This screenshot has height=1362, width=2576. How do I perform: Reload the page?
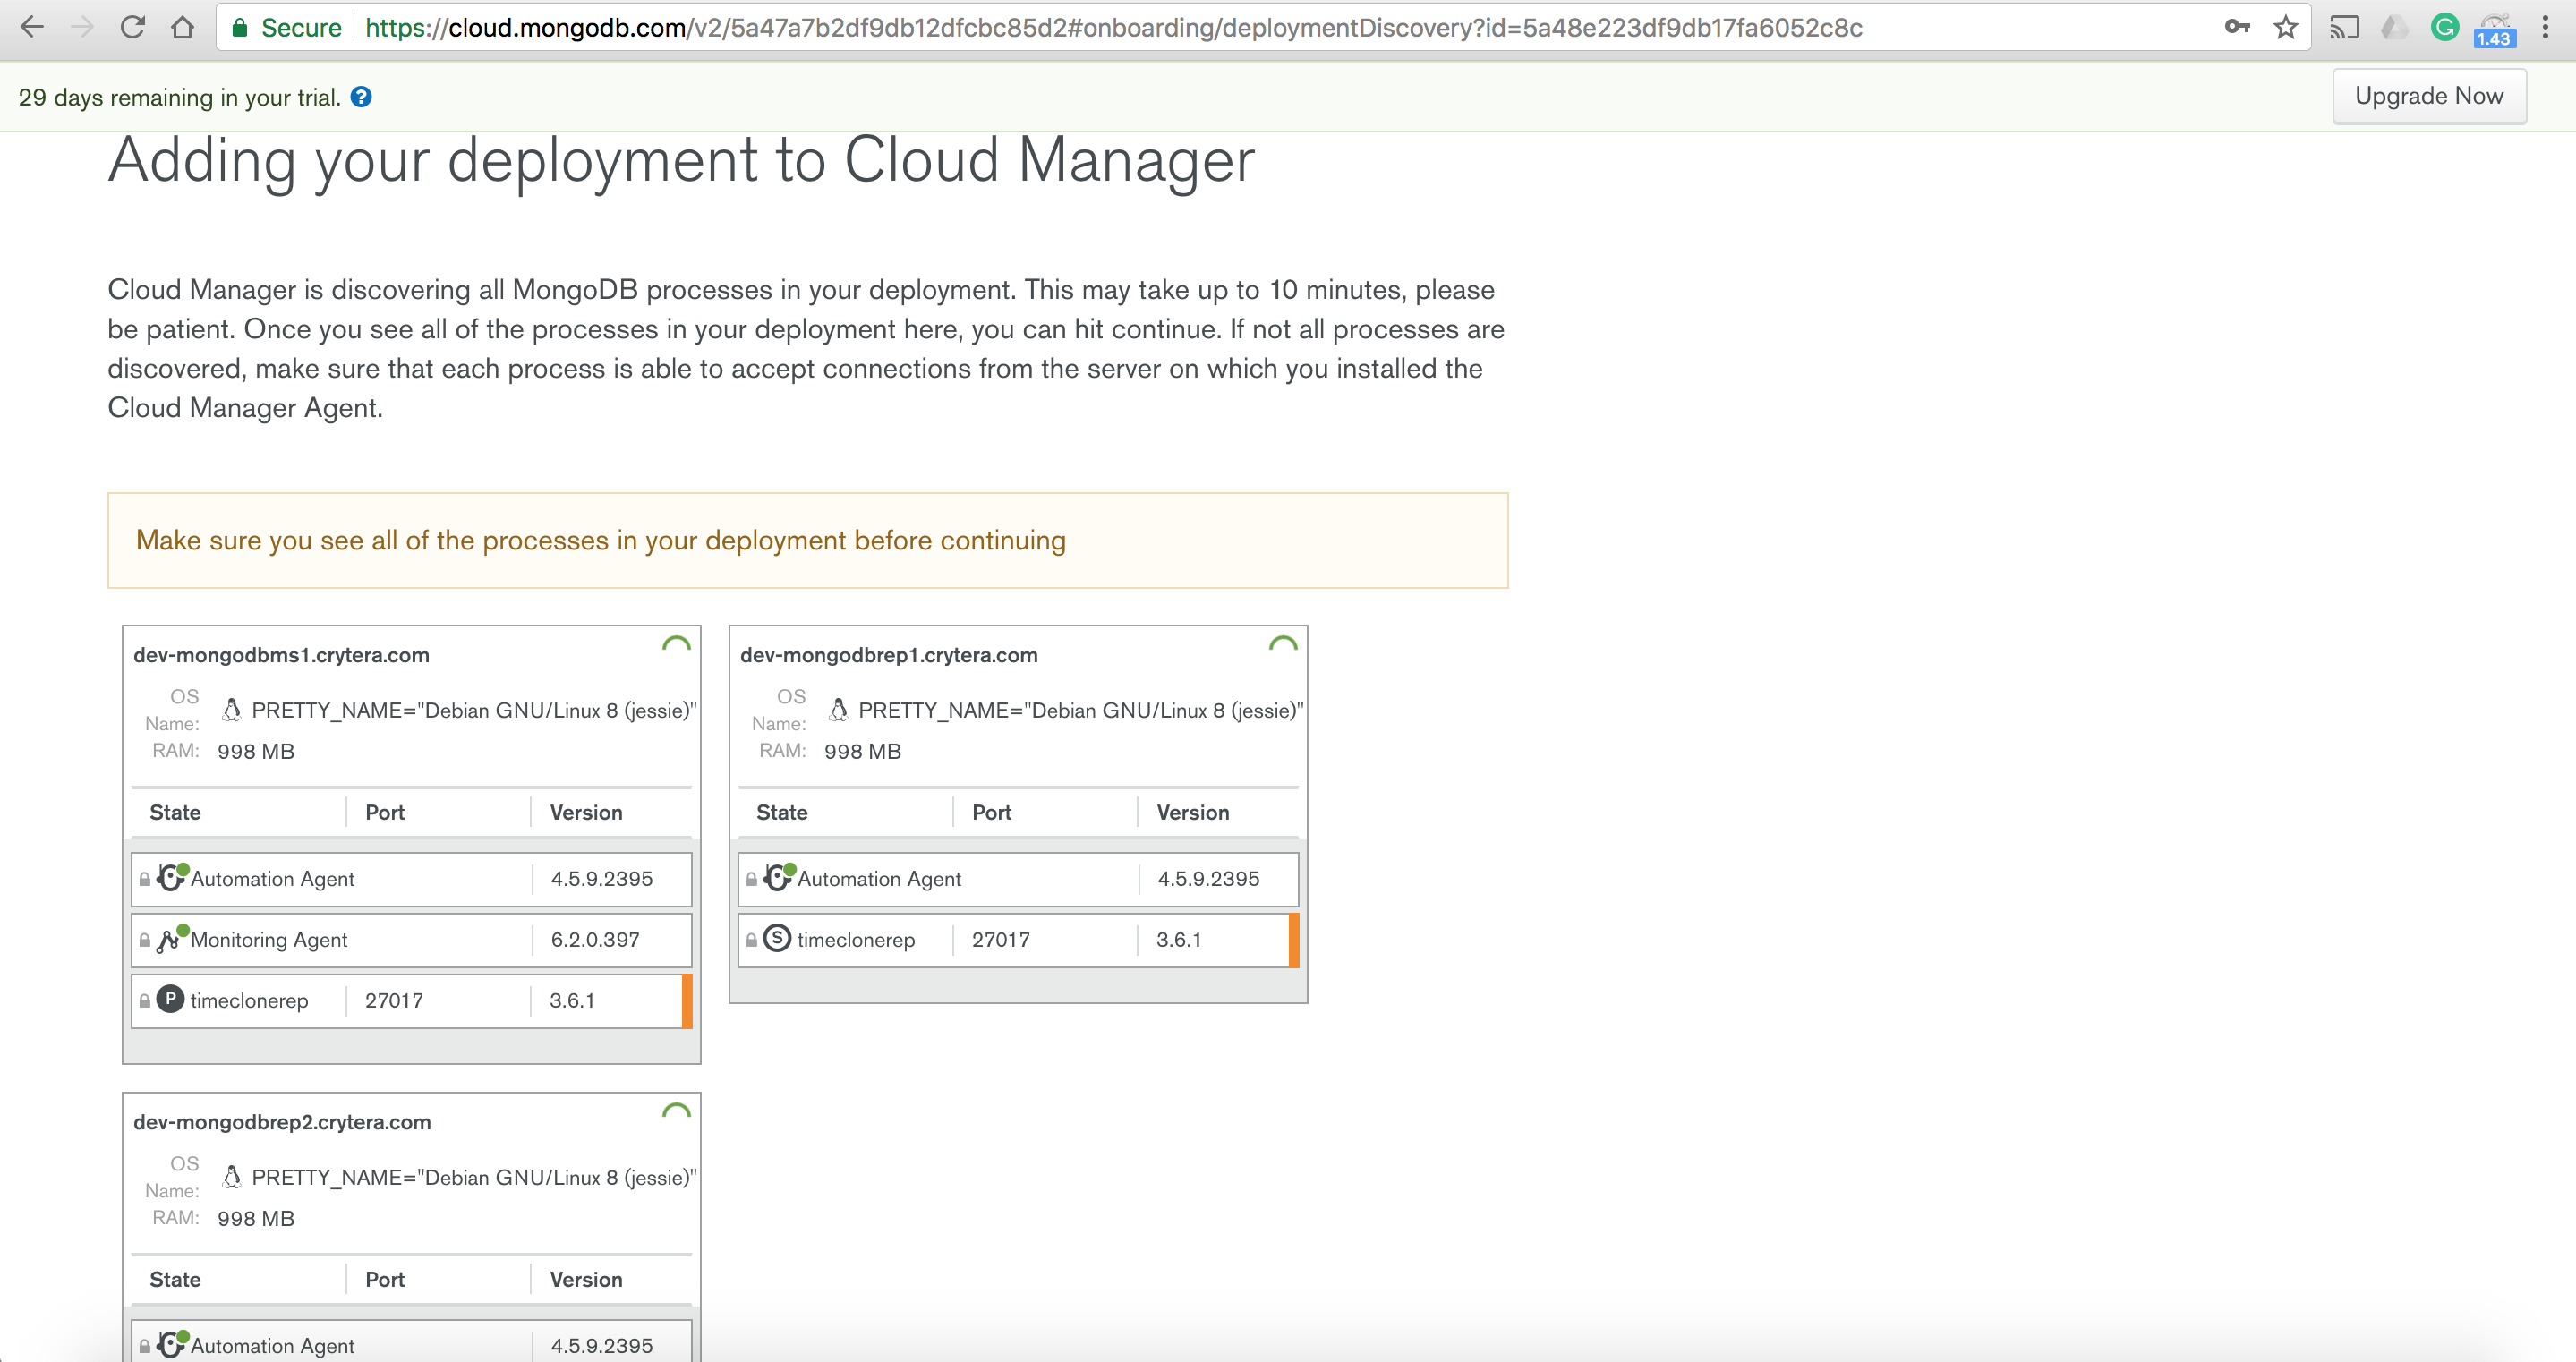coord(132,28)
